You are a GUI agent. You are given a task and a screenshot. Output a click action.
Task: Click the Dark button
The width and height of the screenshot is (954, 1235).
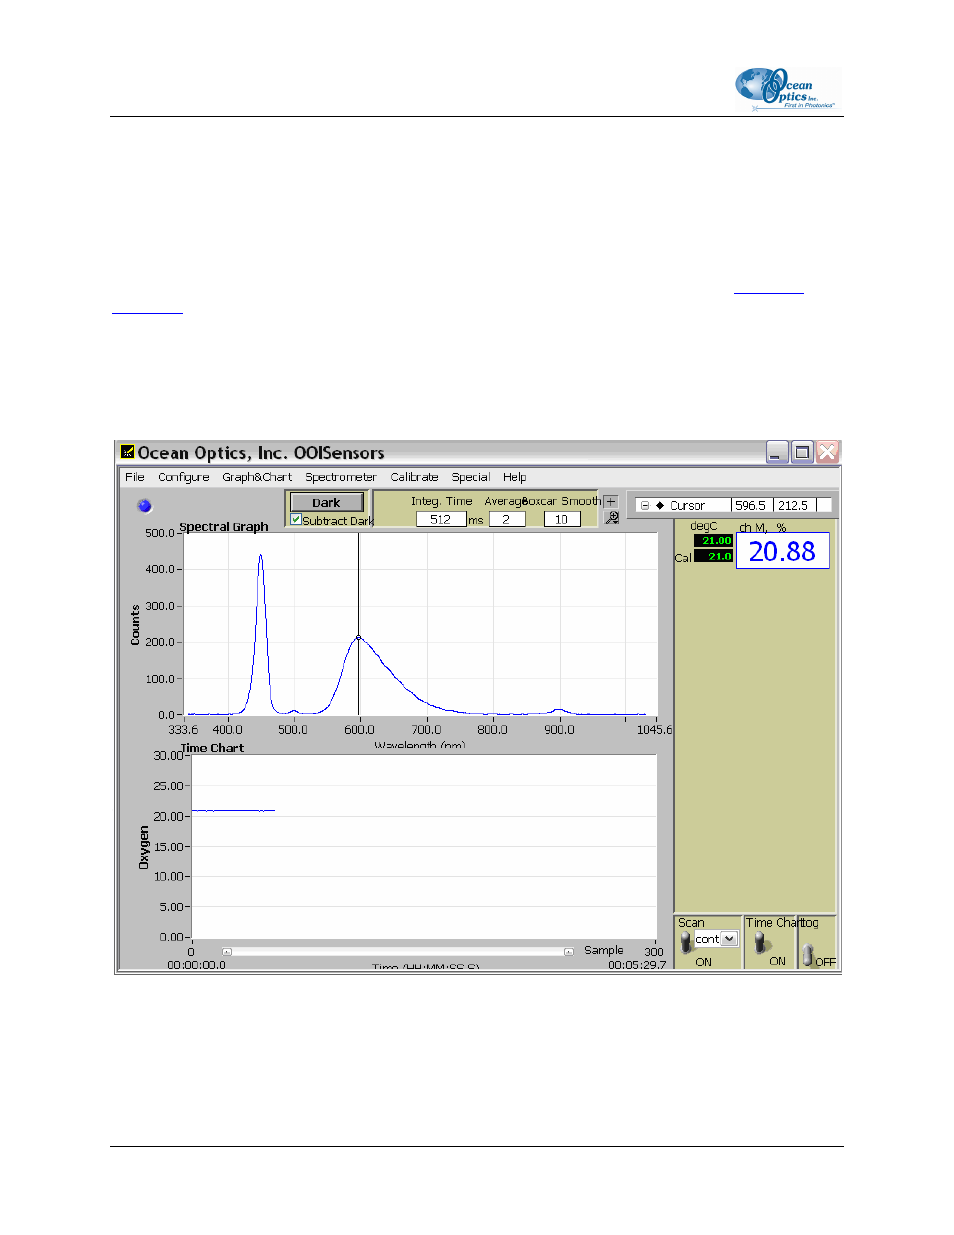coord(326,503)
